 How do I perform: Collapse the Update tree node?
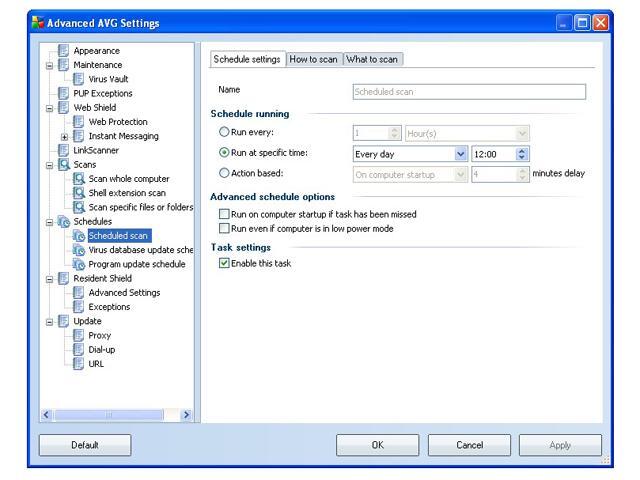click(x=49, y=322)
